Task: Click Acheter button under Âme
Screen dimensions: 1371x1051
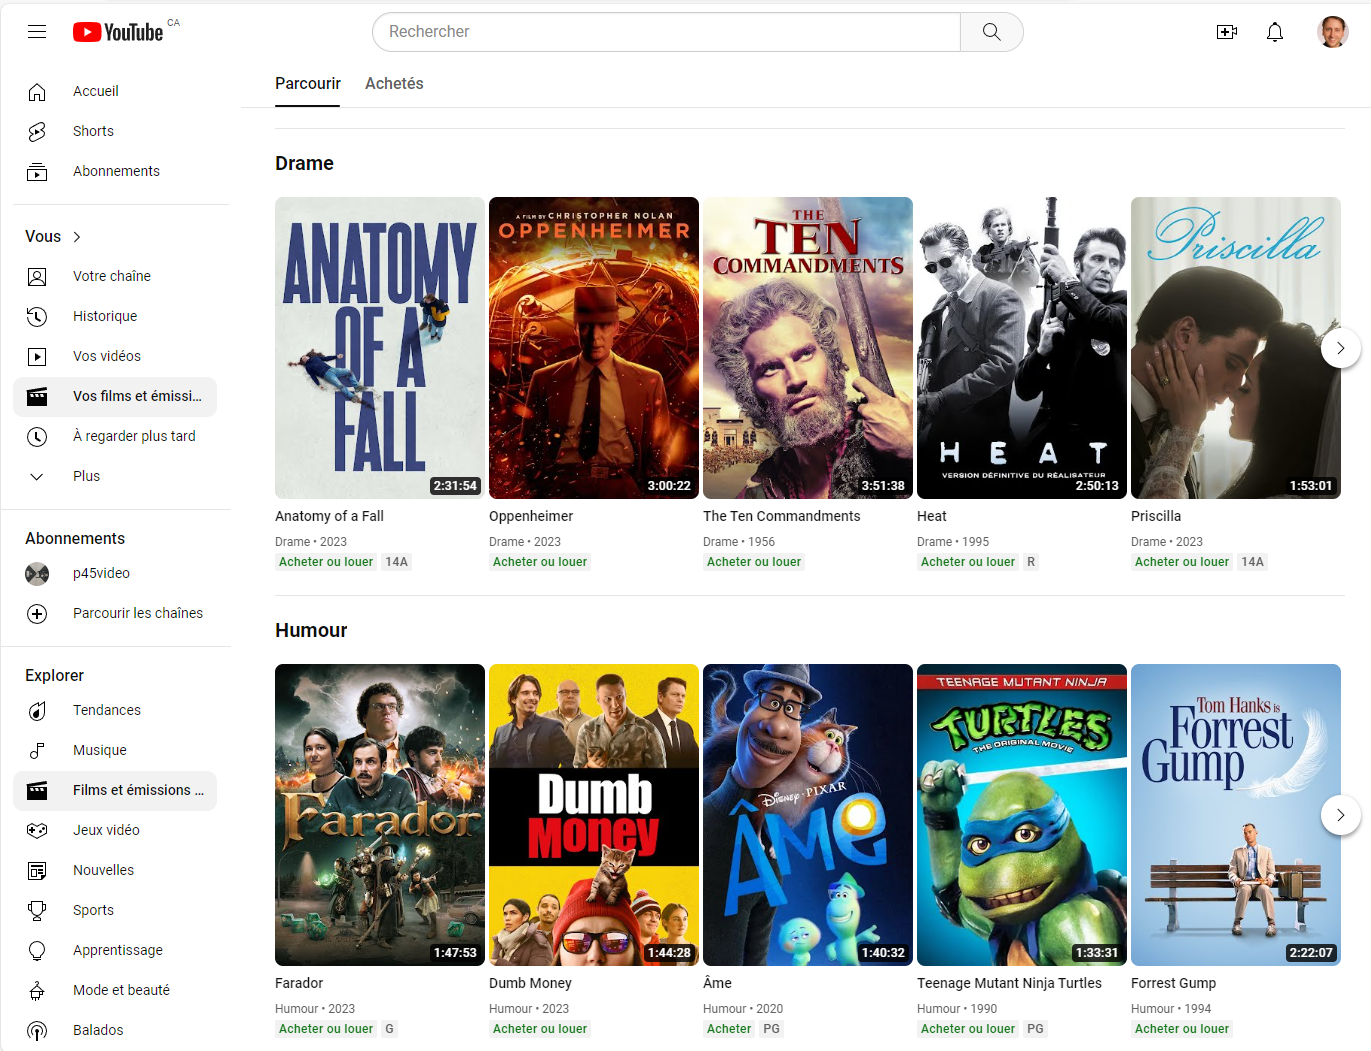Action: (729, 1029)
